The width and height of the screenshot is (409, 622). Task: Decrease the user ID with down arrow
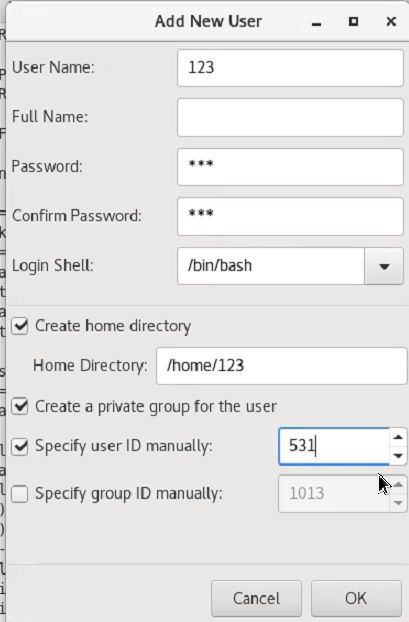(398, 455)
